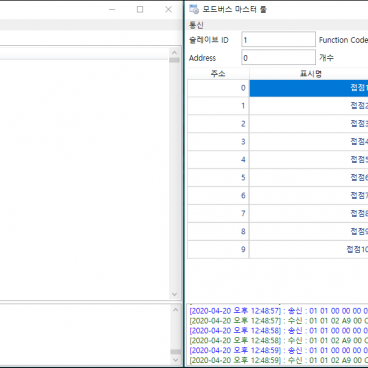
Task: Click upper pane scroll-up arrow in left window
Action: 174,53
